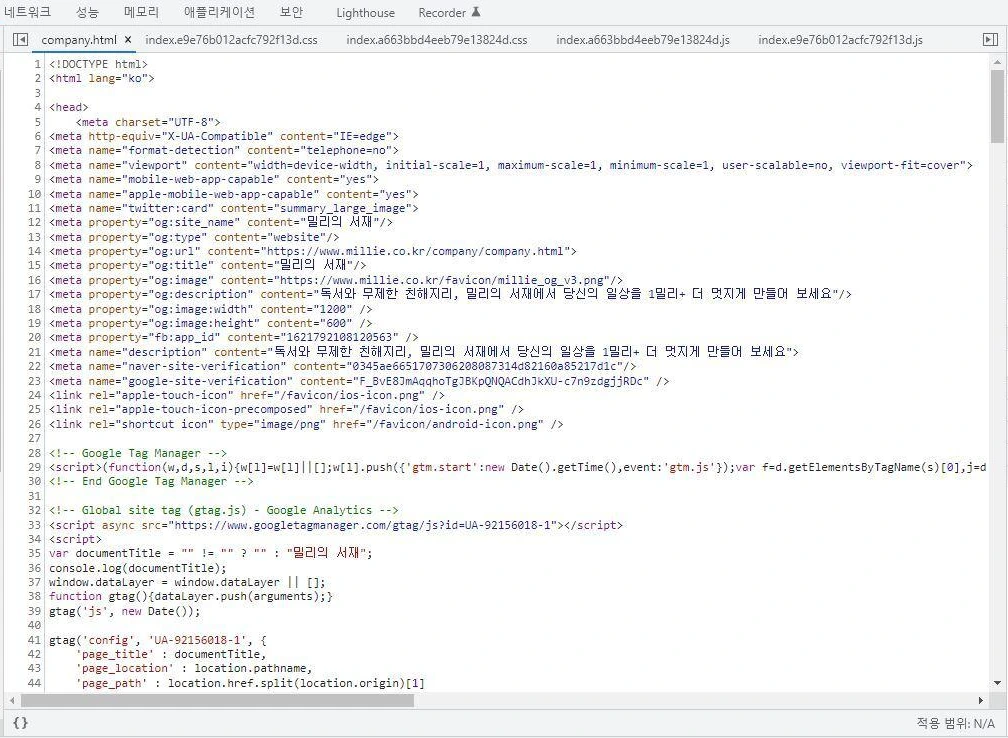Open the 애플리케이션 panel tab
This screenshot has height=738, width=1008.
pyautogui.click(x=219, y=12)
